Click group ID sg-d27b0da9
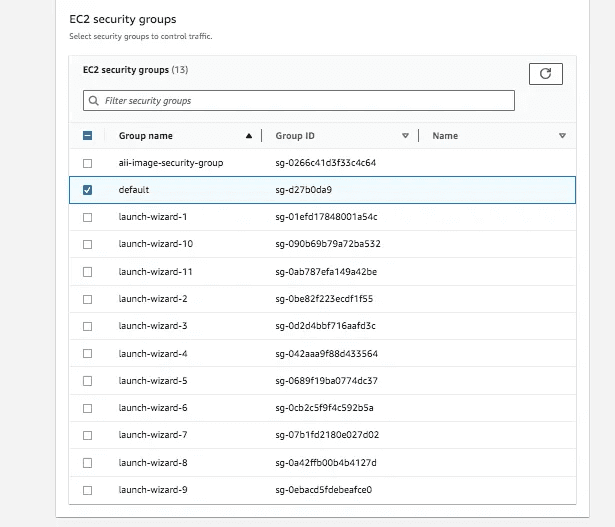615x527 pixels. pos(304,190)
